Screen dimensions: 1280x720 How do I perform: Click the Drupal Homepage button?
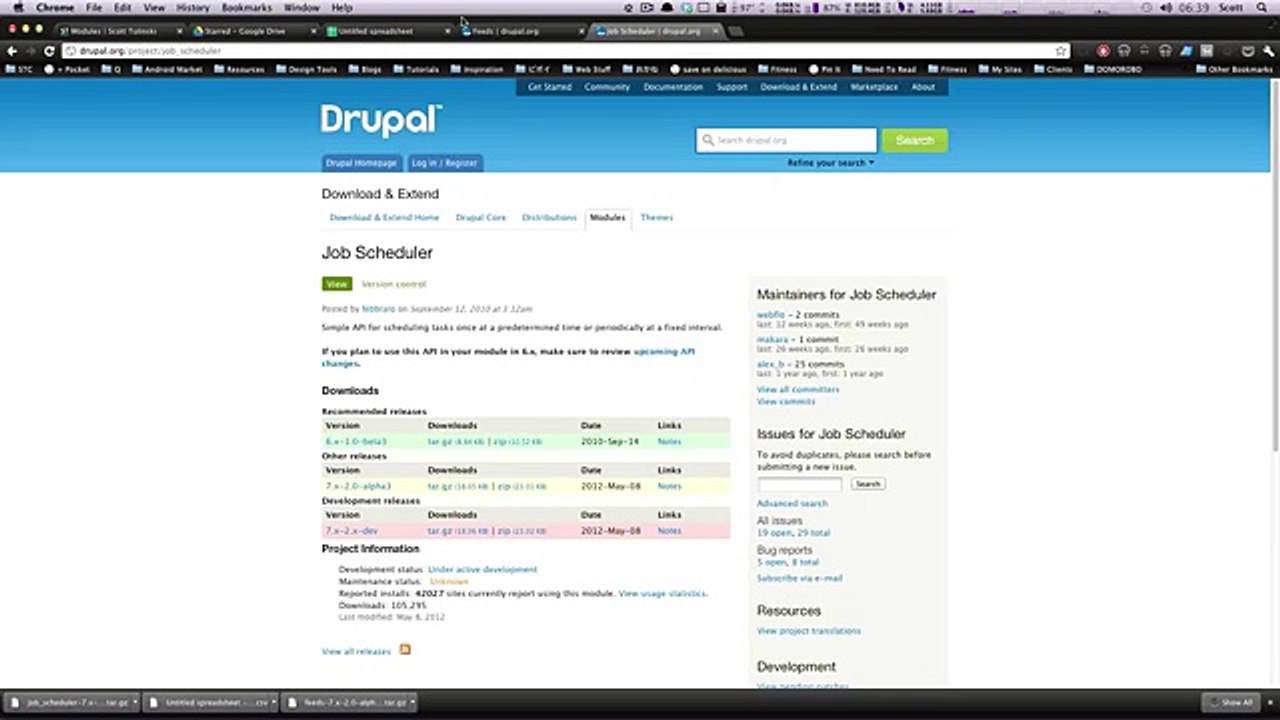click(361, 163)
